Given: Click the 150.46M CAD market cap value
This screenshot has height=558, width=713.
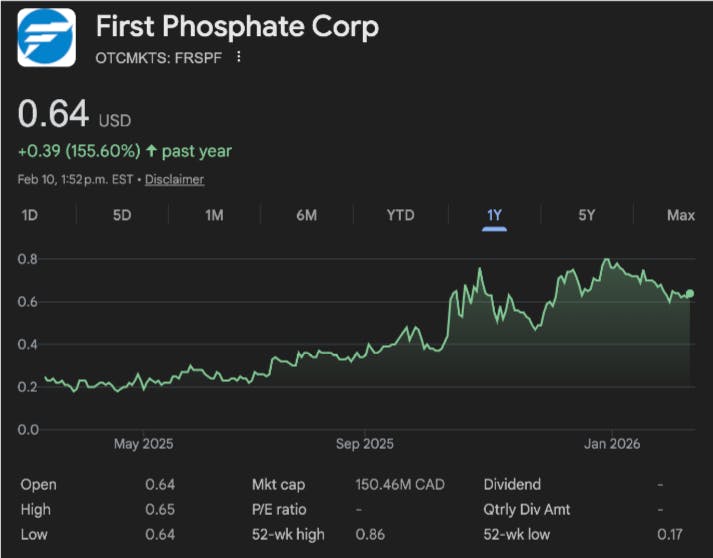Looking at the screenshot, I should pyautogui.click(x=400, y=484).
